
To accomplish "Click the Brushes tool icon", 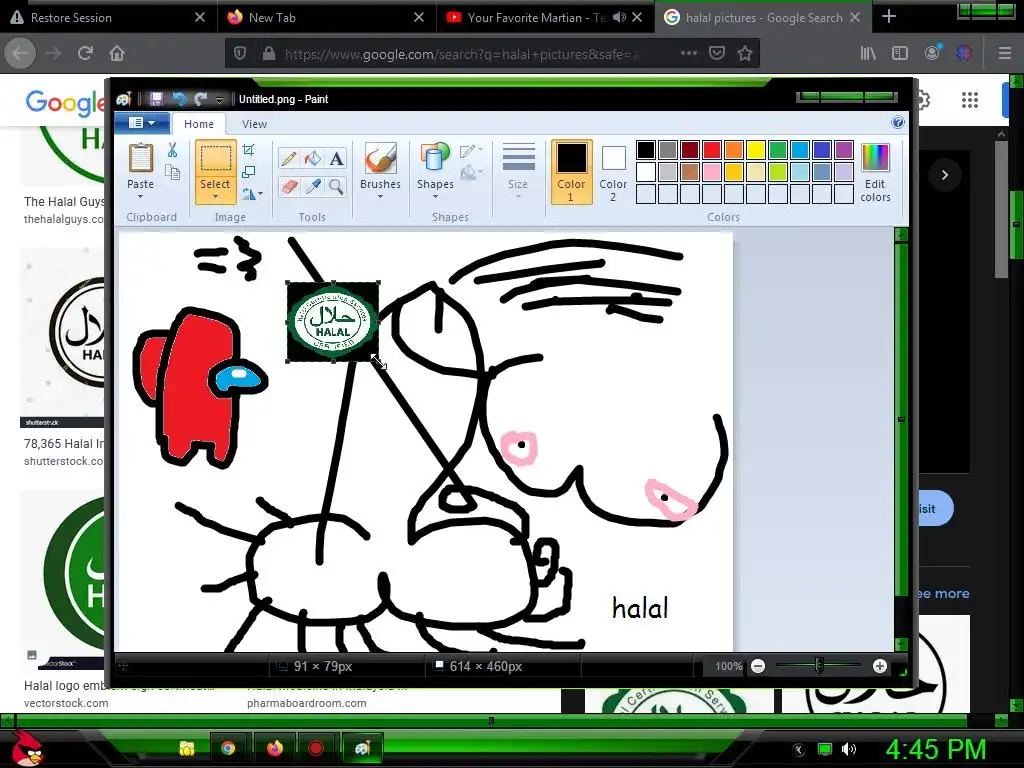I will (x=380, y=159).
